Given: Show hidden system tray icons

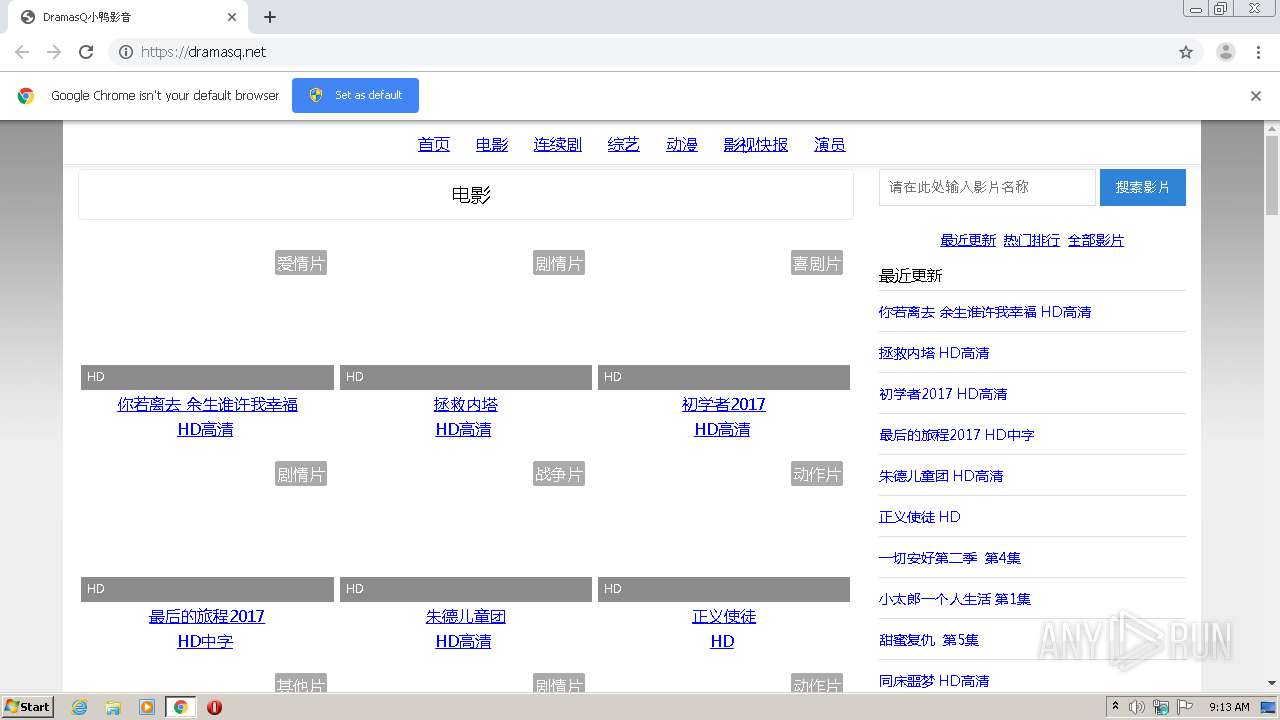Looking at the screenshot, I should point(1115,706).
